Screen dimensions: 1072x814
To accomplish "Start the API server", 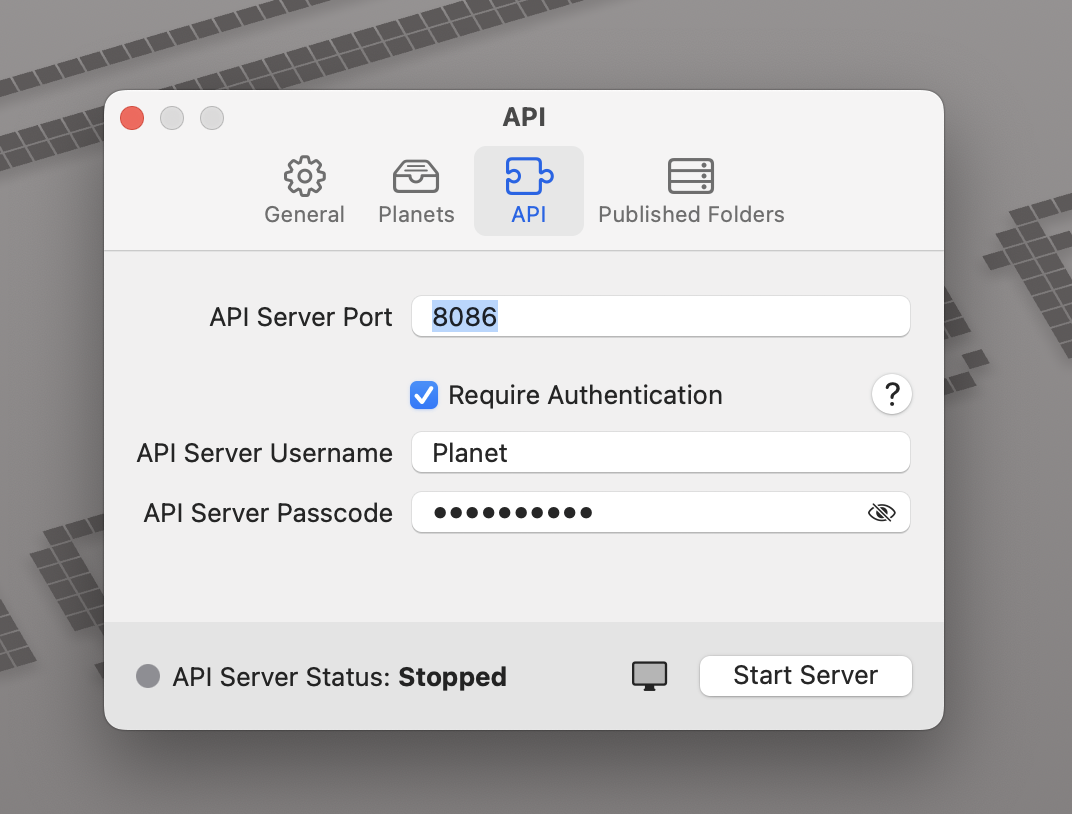I will tap(805, 676).
